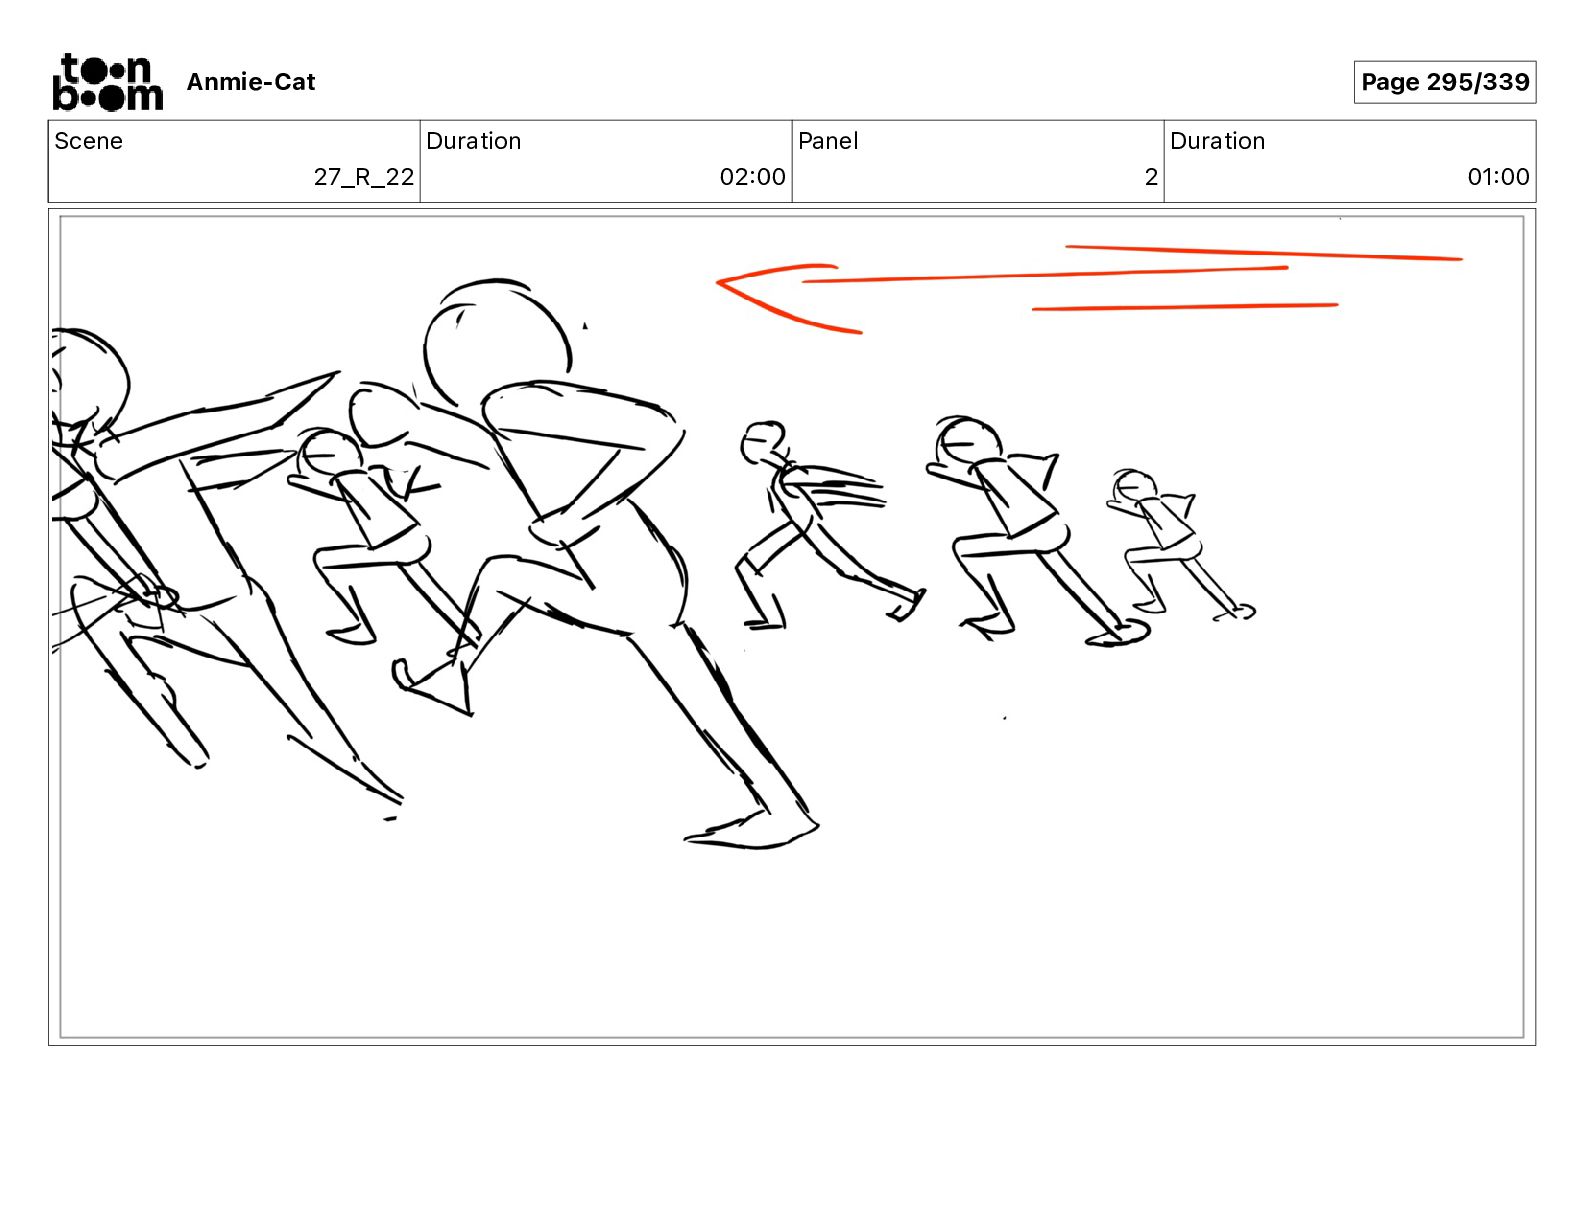Screen dimensions: 1584x1224
Task: Click the scene duration value 02:00
Action: tap(753, 177)
